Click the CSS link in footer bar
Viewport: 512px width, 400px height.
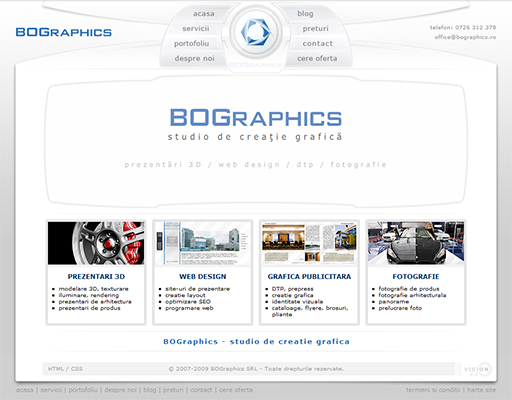pos(77,369)
